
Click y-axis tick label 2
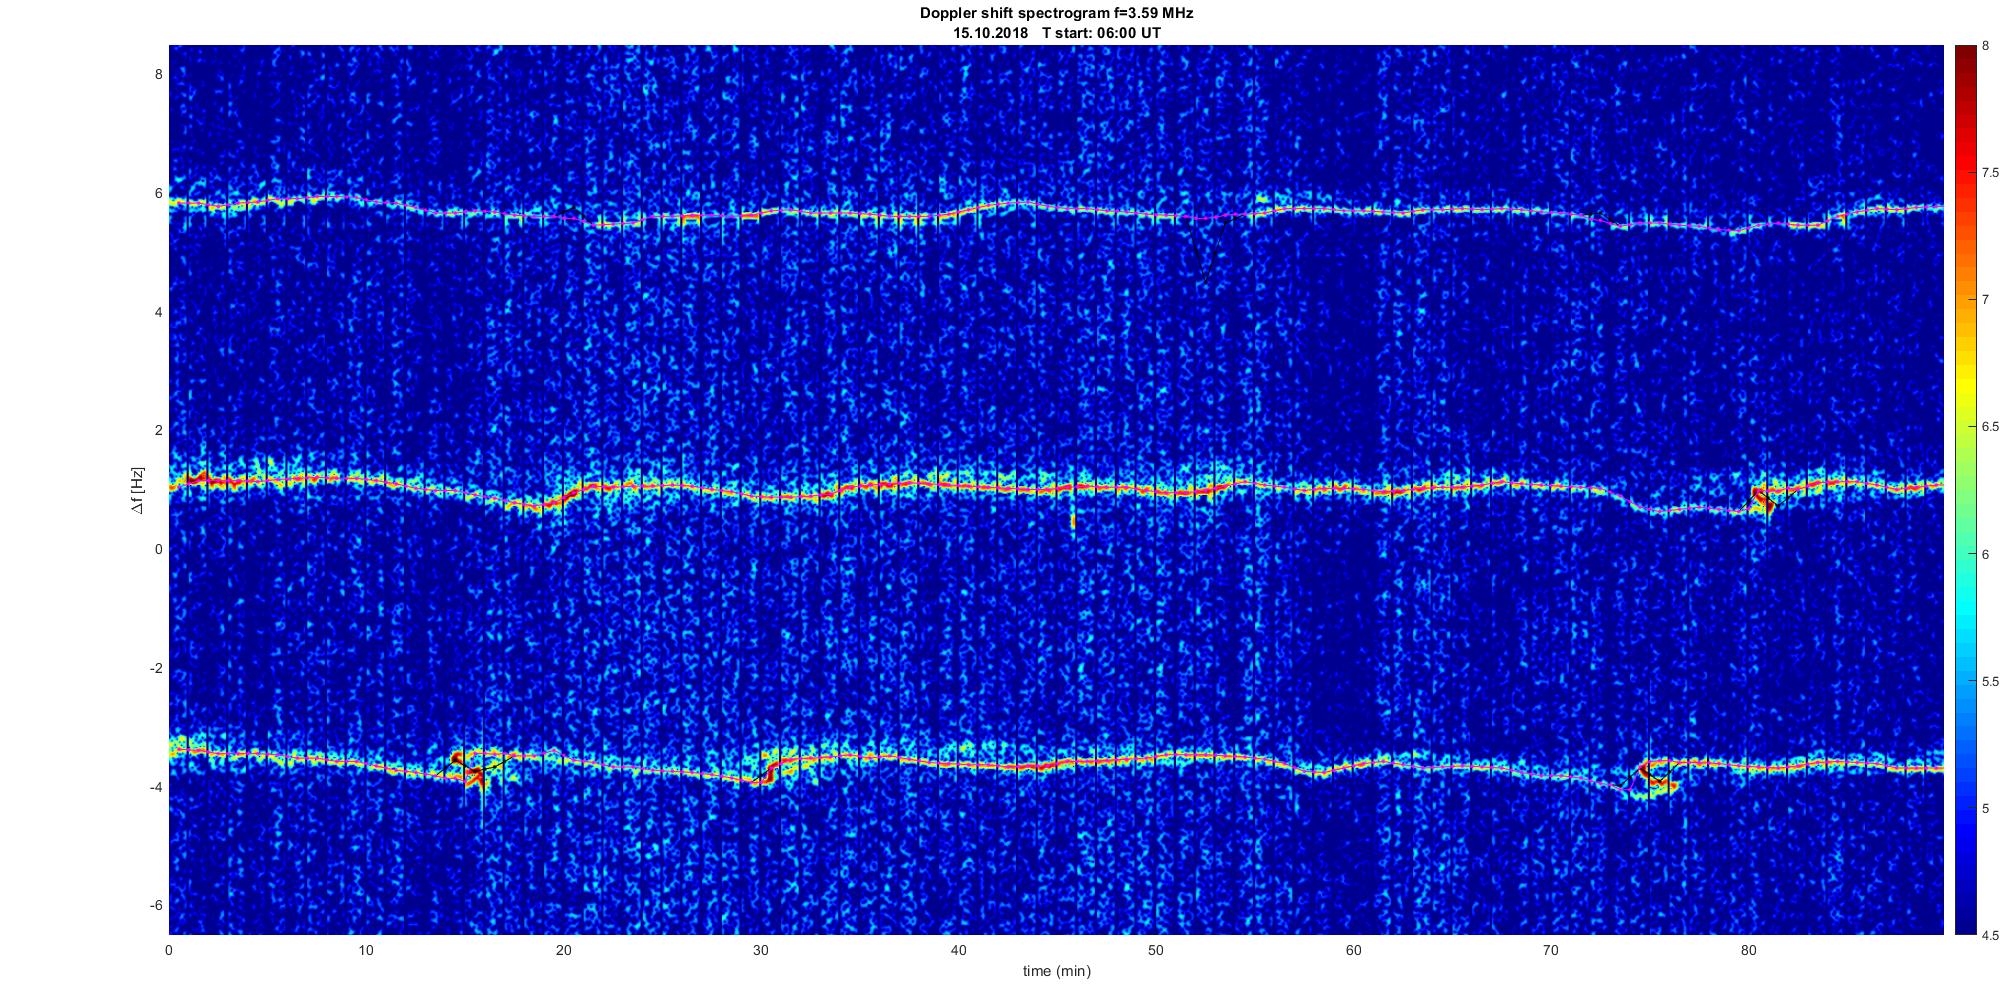pyautogui.click(x=158, y=430)
